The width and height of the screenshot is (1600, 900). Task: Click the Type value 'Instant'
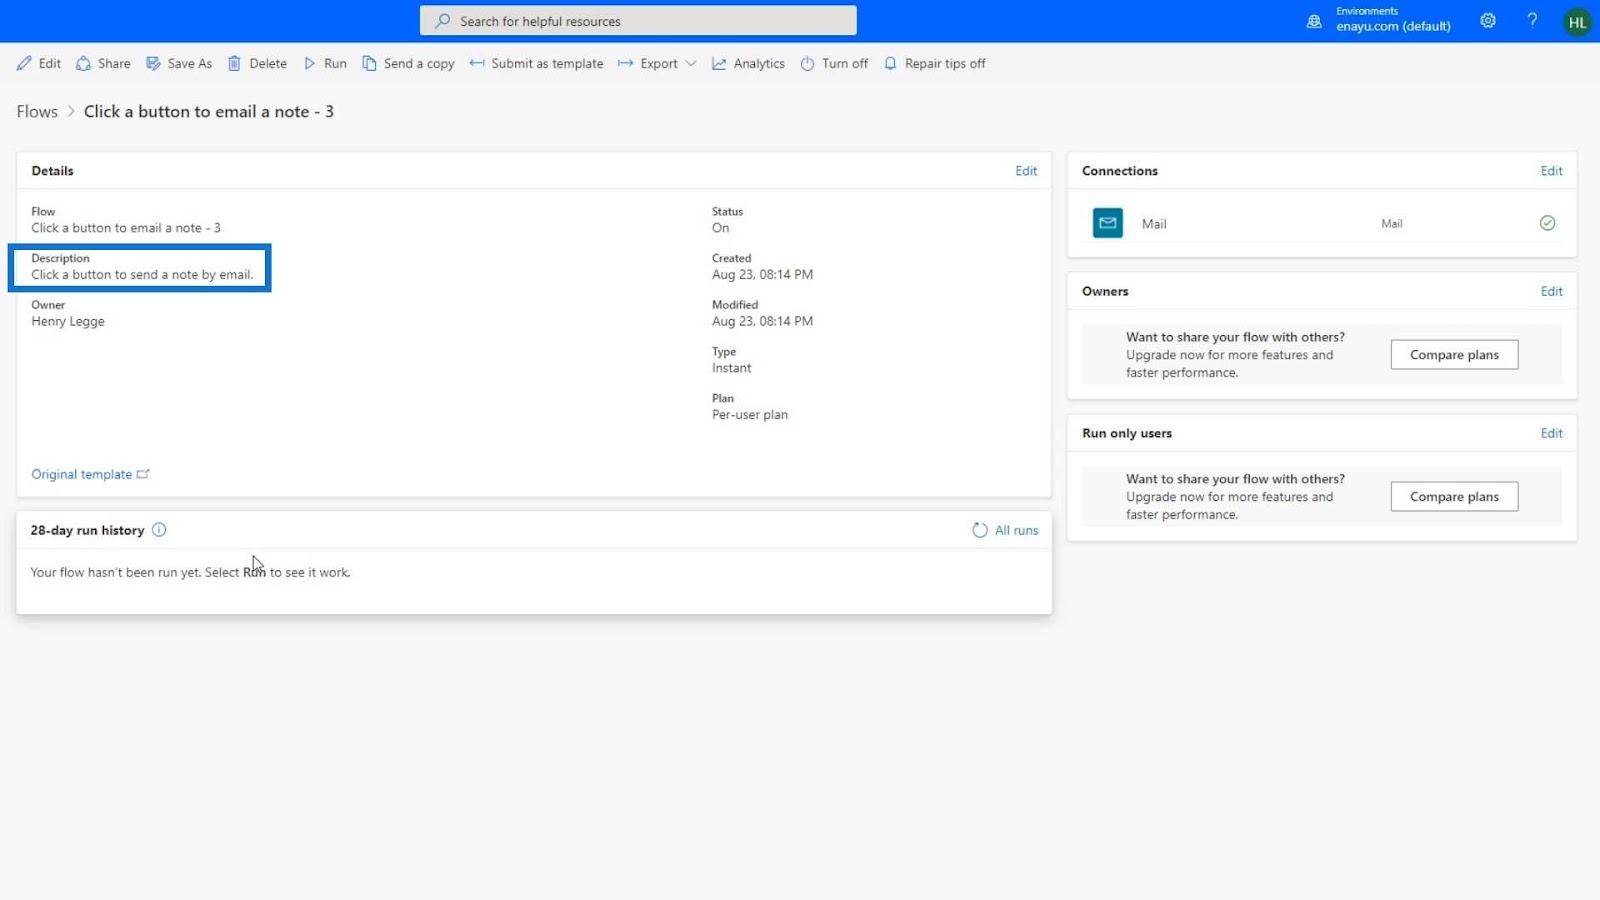731,368
